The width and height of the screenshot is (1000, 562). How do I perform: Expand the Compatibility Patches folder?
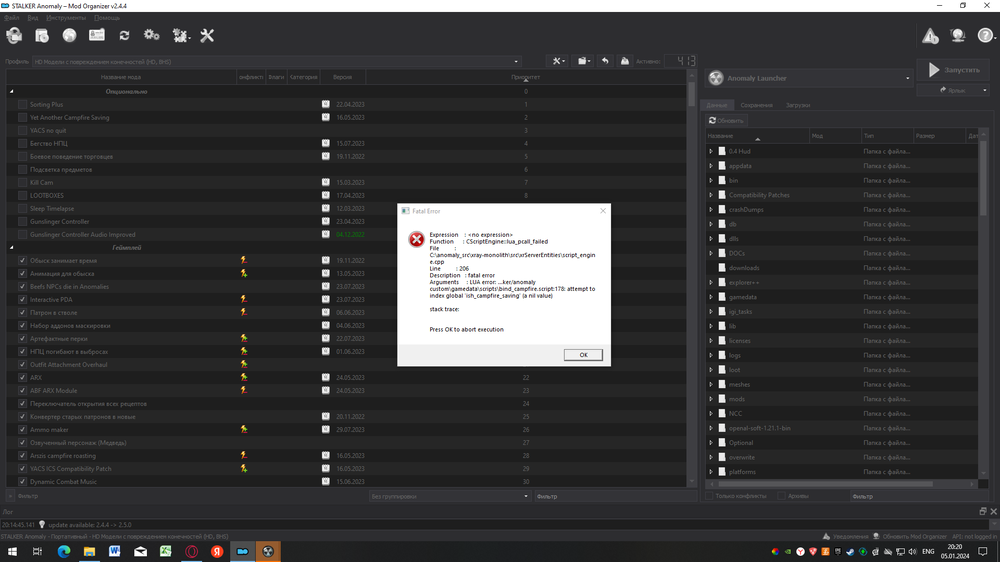tap(711, 195)
